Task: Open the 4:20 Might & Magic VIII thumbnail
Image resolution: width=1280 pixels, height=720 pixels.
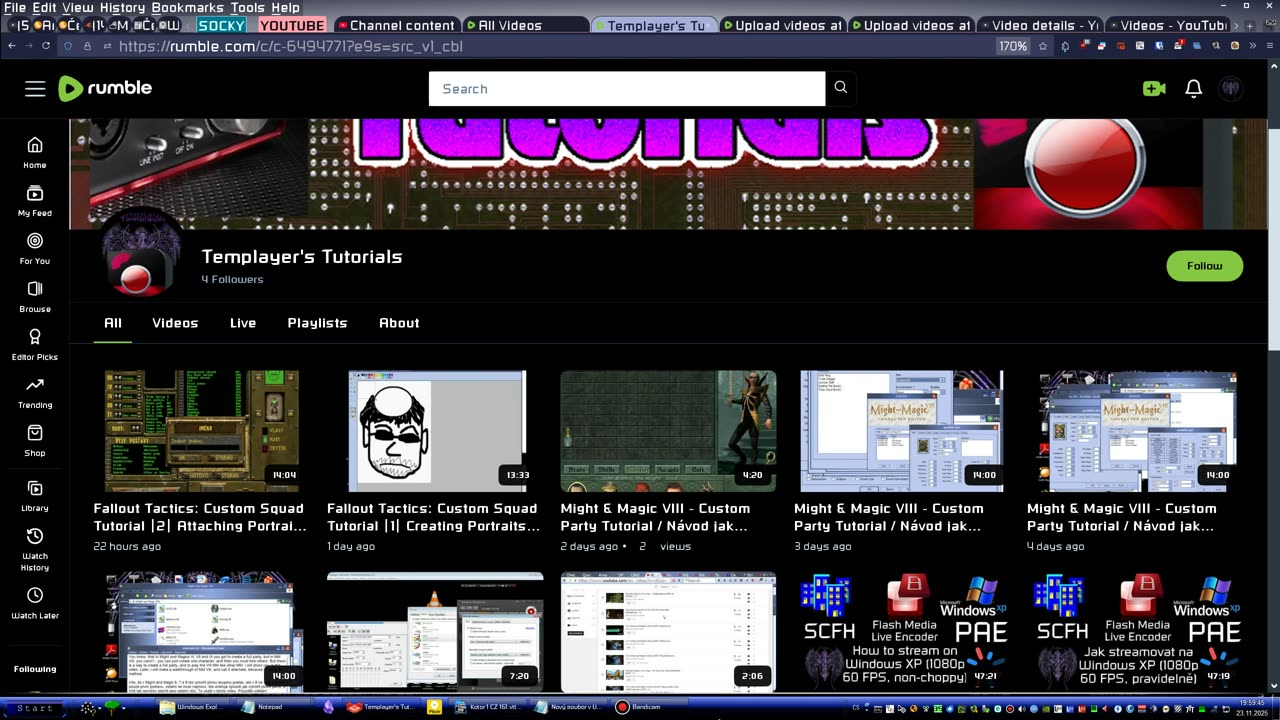Action: coord(668,431)
